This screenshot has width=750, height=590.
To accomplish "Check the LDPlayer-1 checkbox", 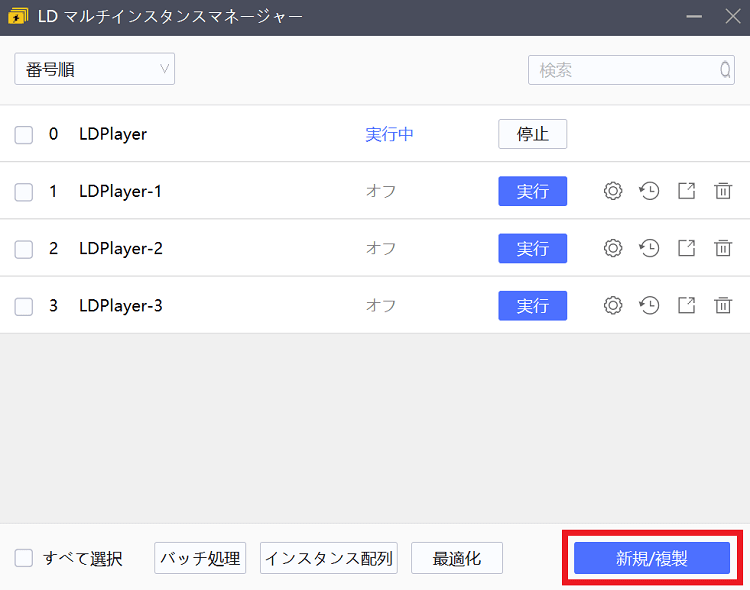I will [23, 192].
